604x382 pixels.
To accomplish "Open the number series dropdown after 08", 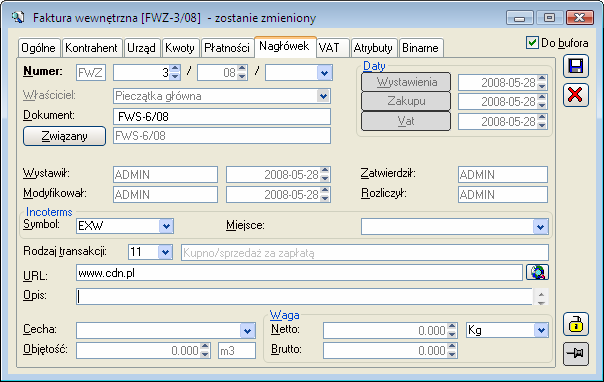I will pos(324,72).
